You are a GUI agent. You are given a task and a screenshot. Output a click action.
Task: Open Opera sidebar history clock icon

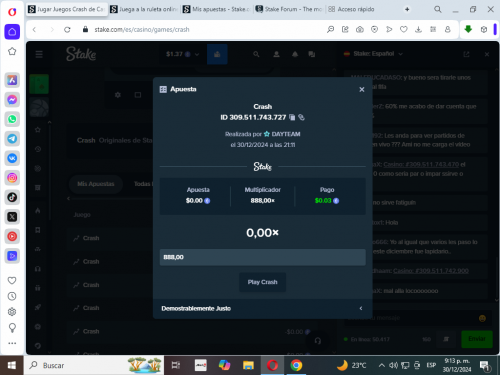[x=12, y=296]
